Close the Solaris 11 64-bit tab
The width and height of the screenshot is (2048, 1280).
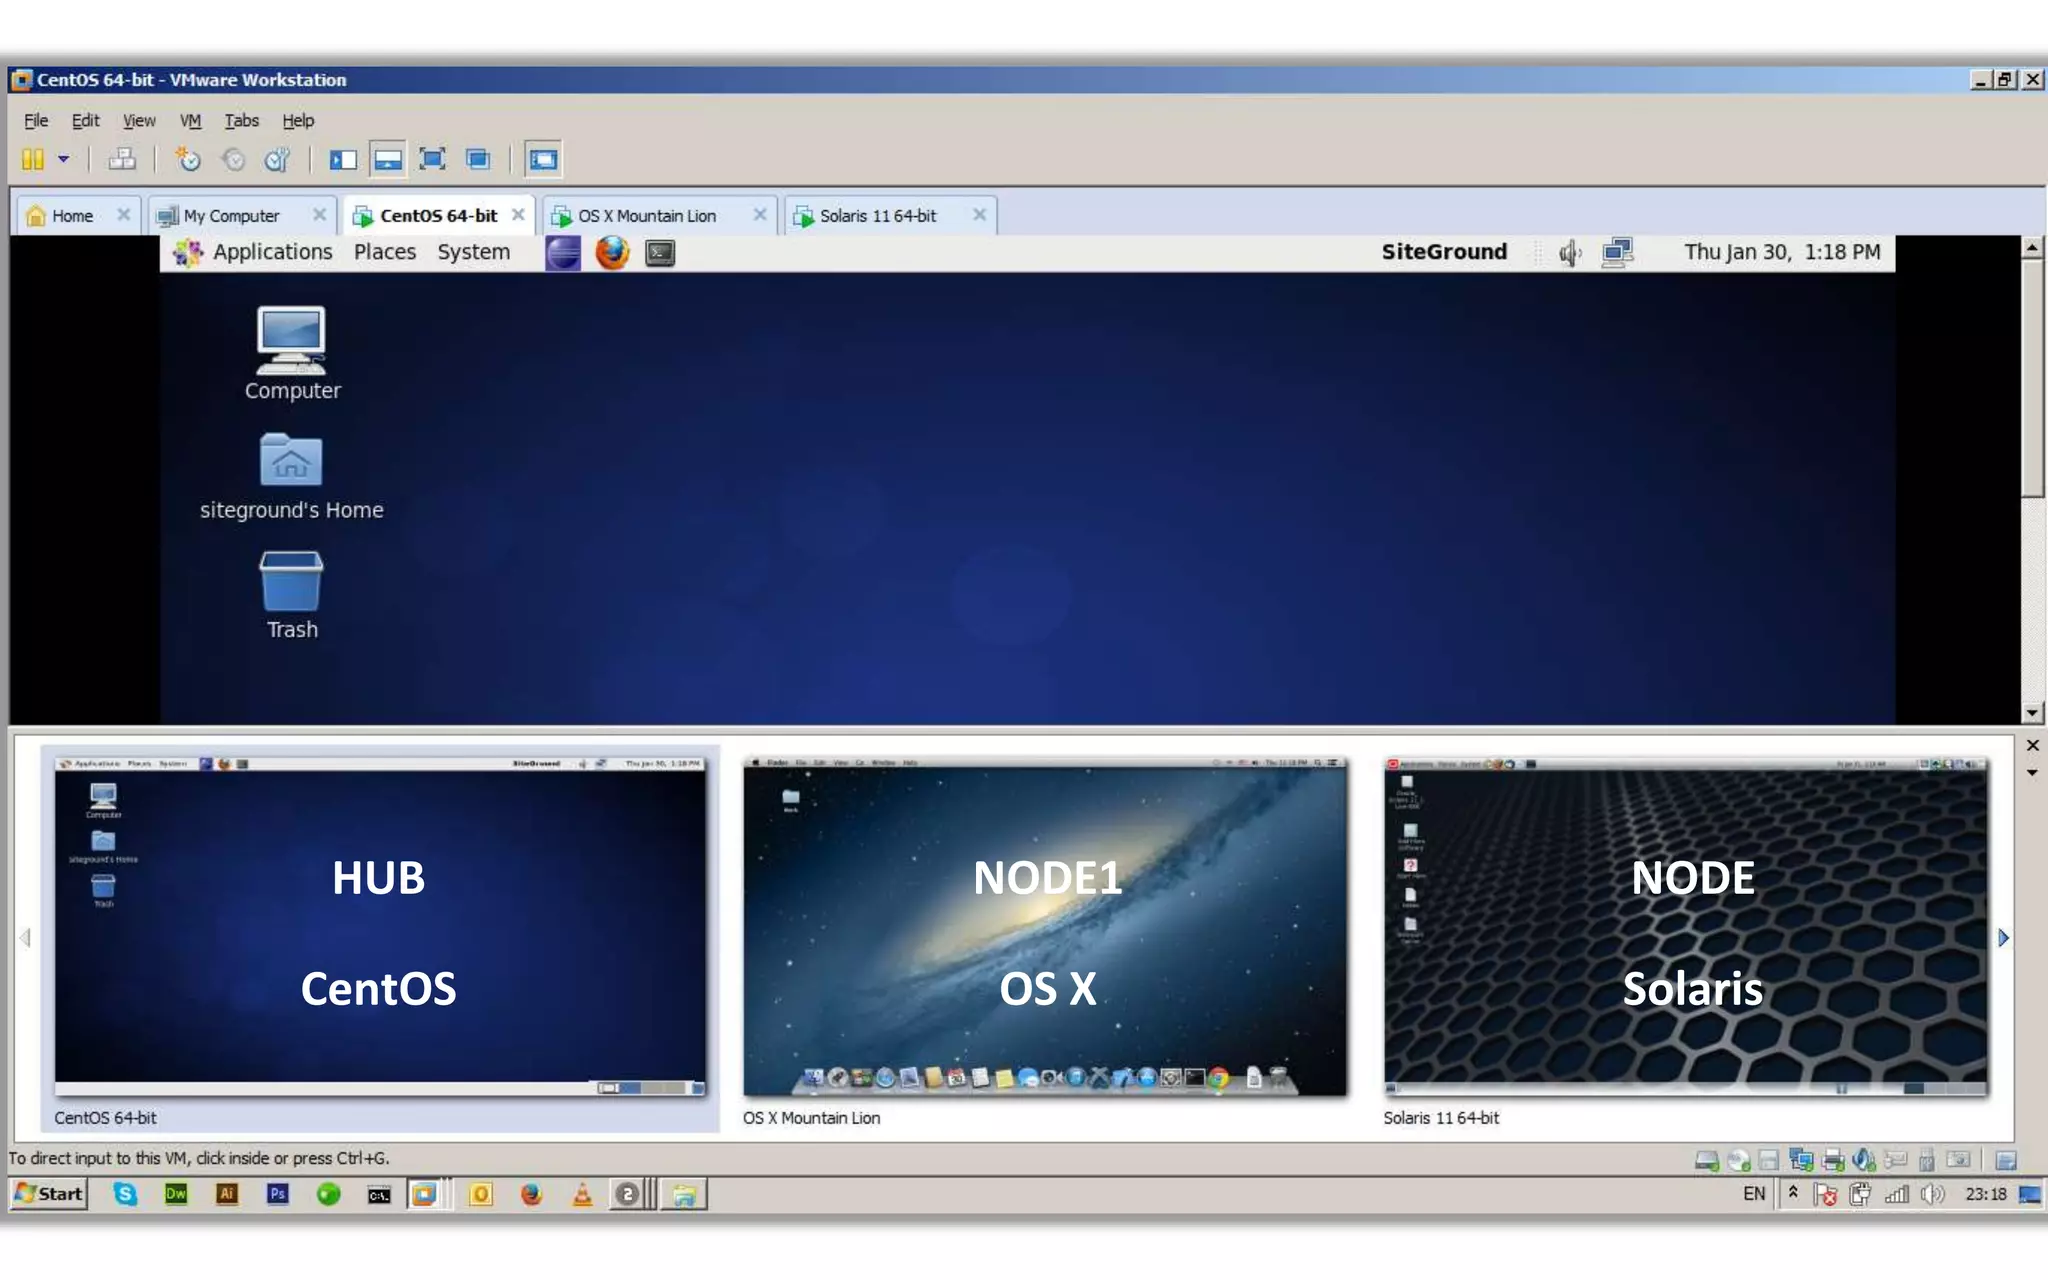click(979, 214)
